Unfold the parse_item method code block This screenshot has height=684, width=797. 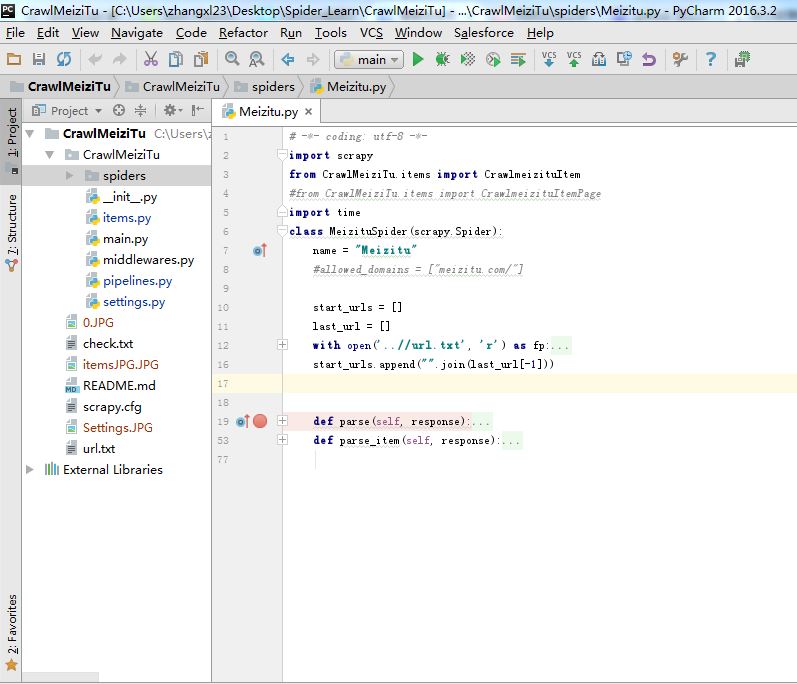(x=283, y=440)
